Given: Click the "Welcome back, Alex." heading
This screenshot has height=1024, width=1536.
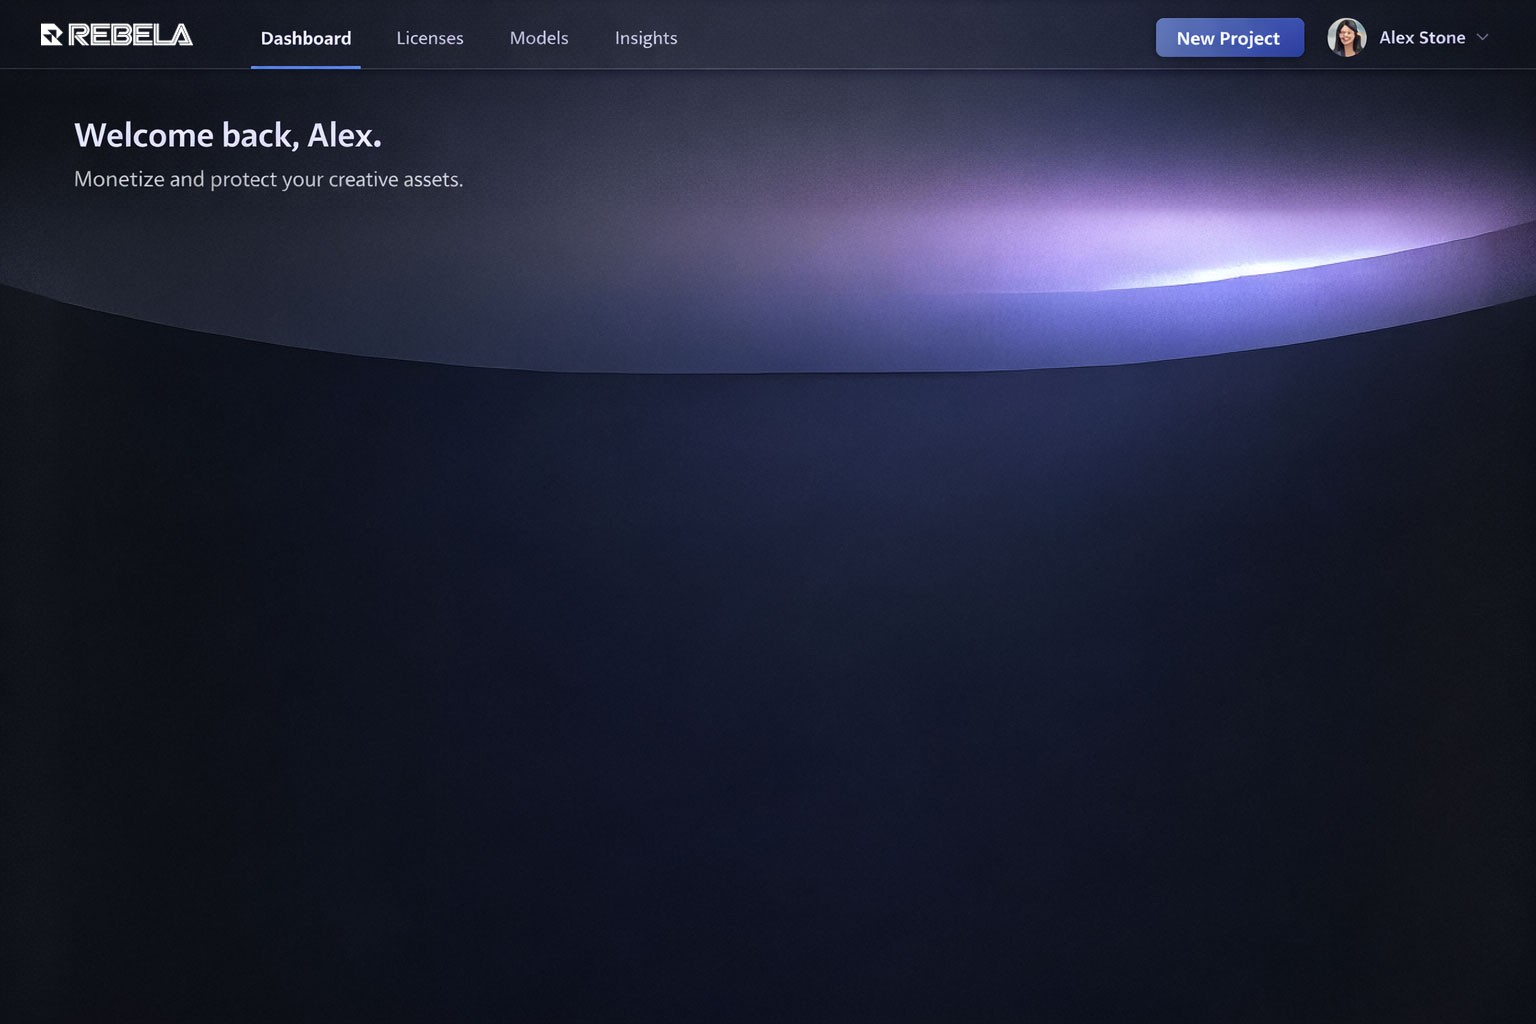Looking at the screenshot, I should click(228, 135).
